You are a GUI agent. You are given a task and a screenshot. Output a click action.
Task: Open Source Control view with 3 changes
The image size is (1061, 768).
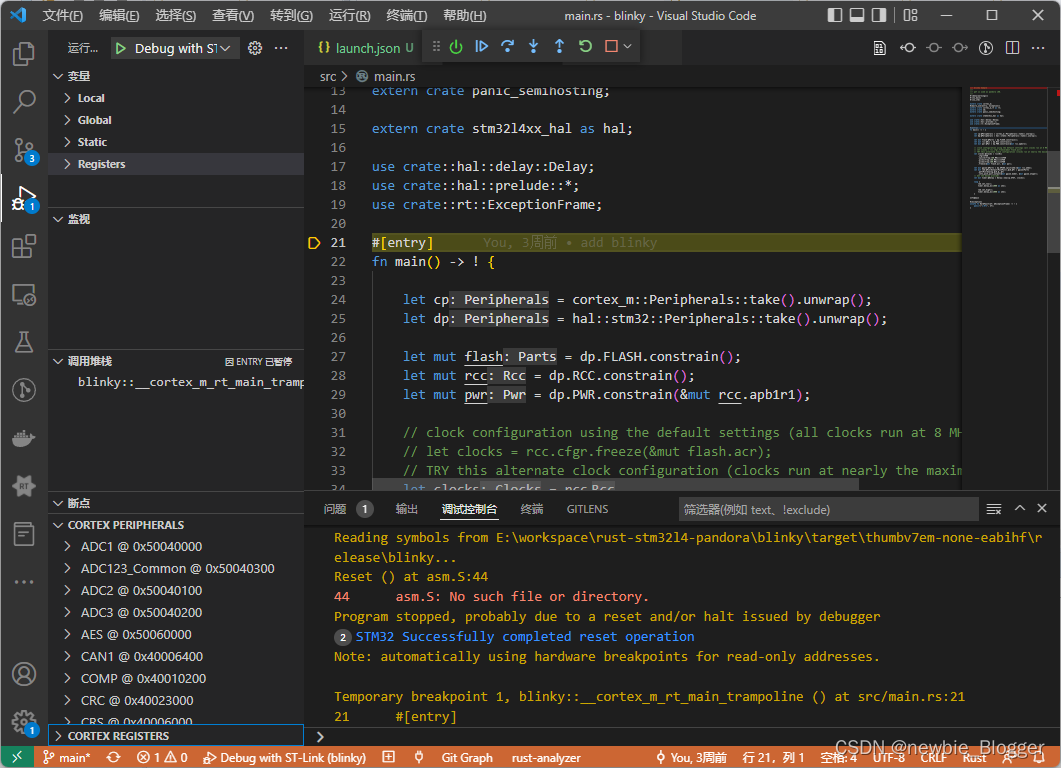point(24,150)
